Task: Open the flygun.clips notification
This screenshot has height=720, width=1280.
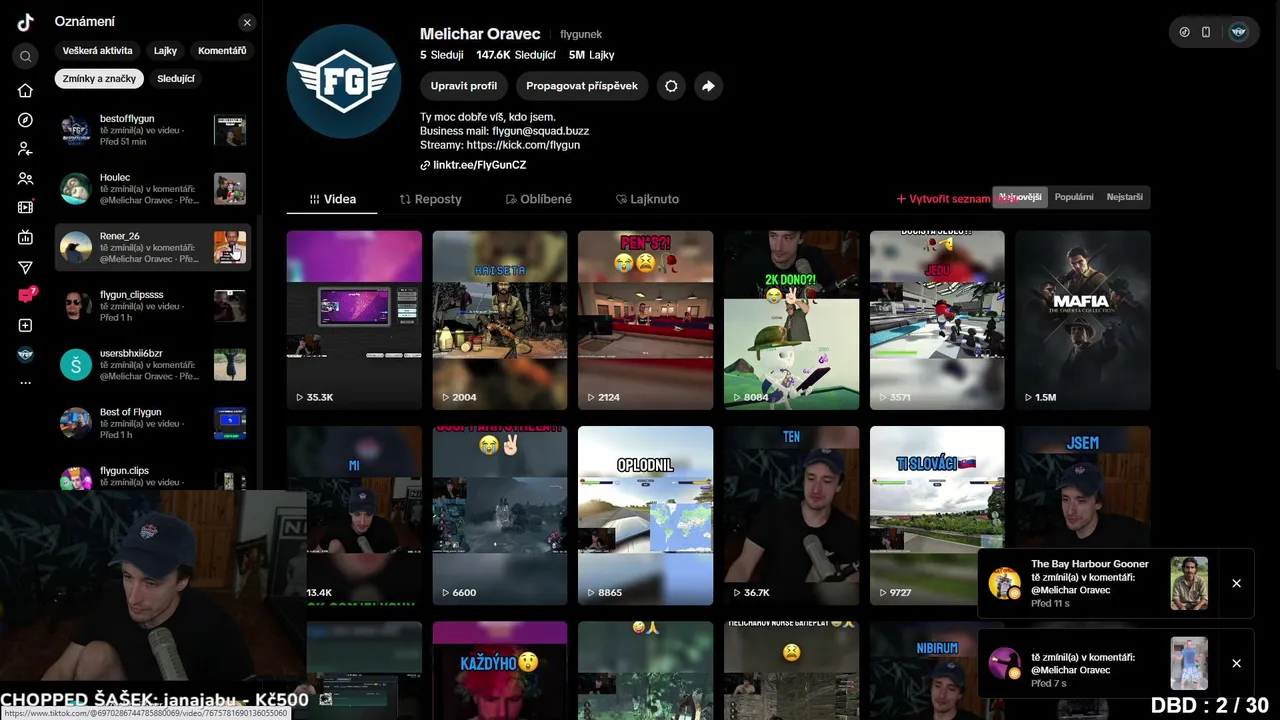Action: 153,478
